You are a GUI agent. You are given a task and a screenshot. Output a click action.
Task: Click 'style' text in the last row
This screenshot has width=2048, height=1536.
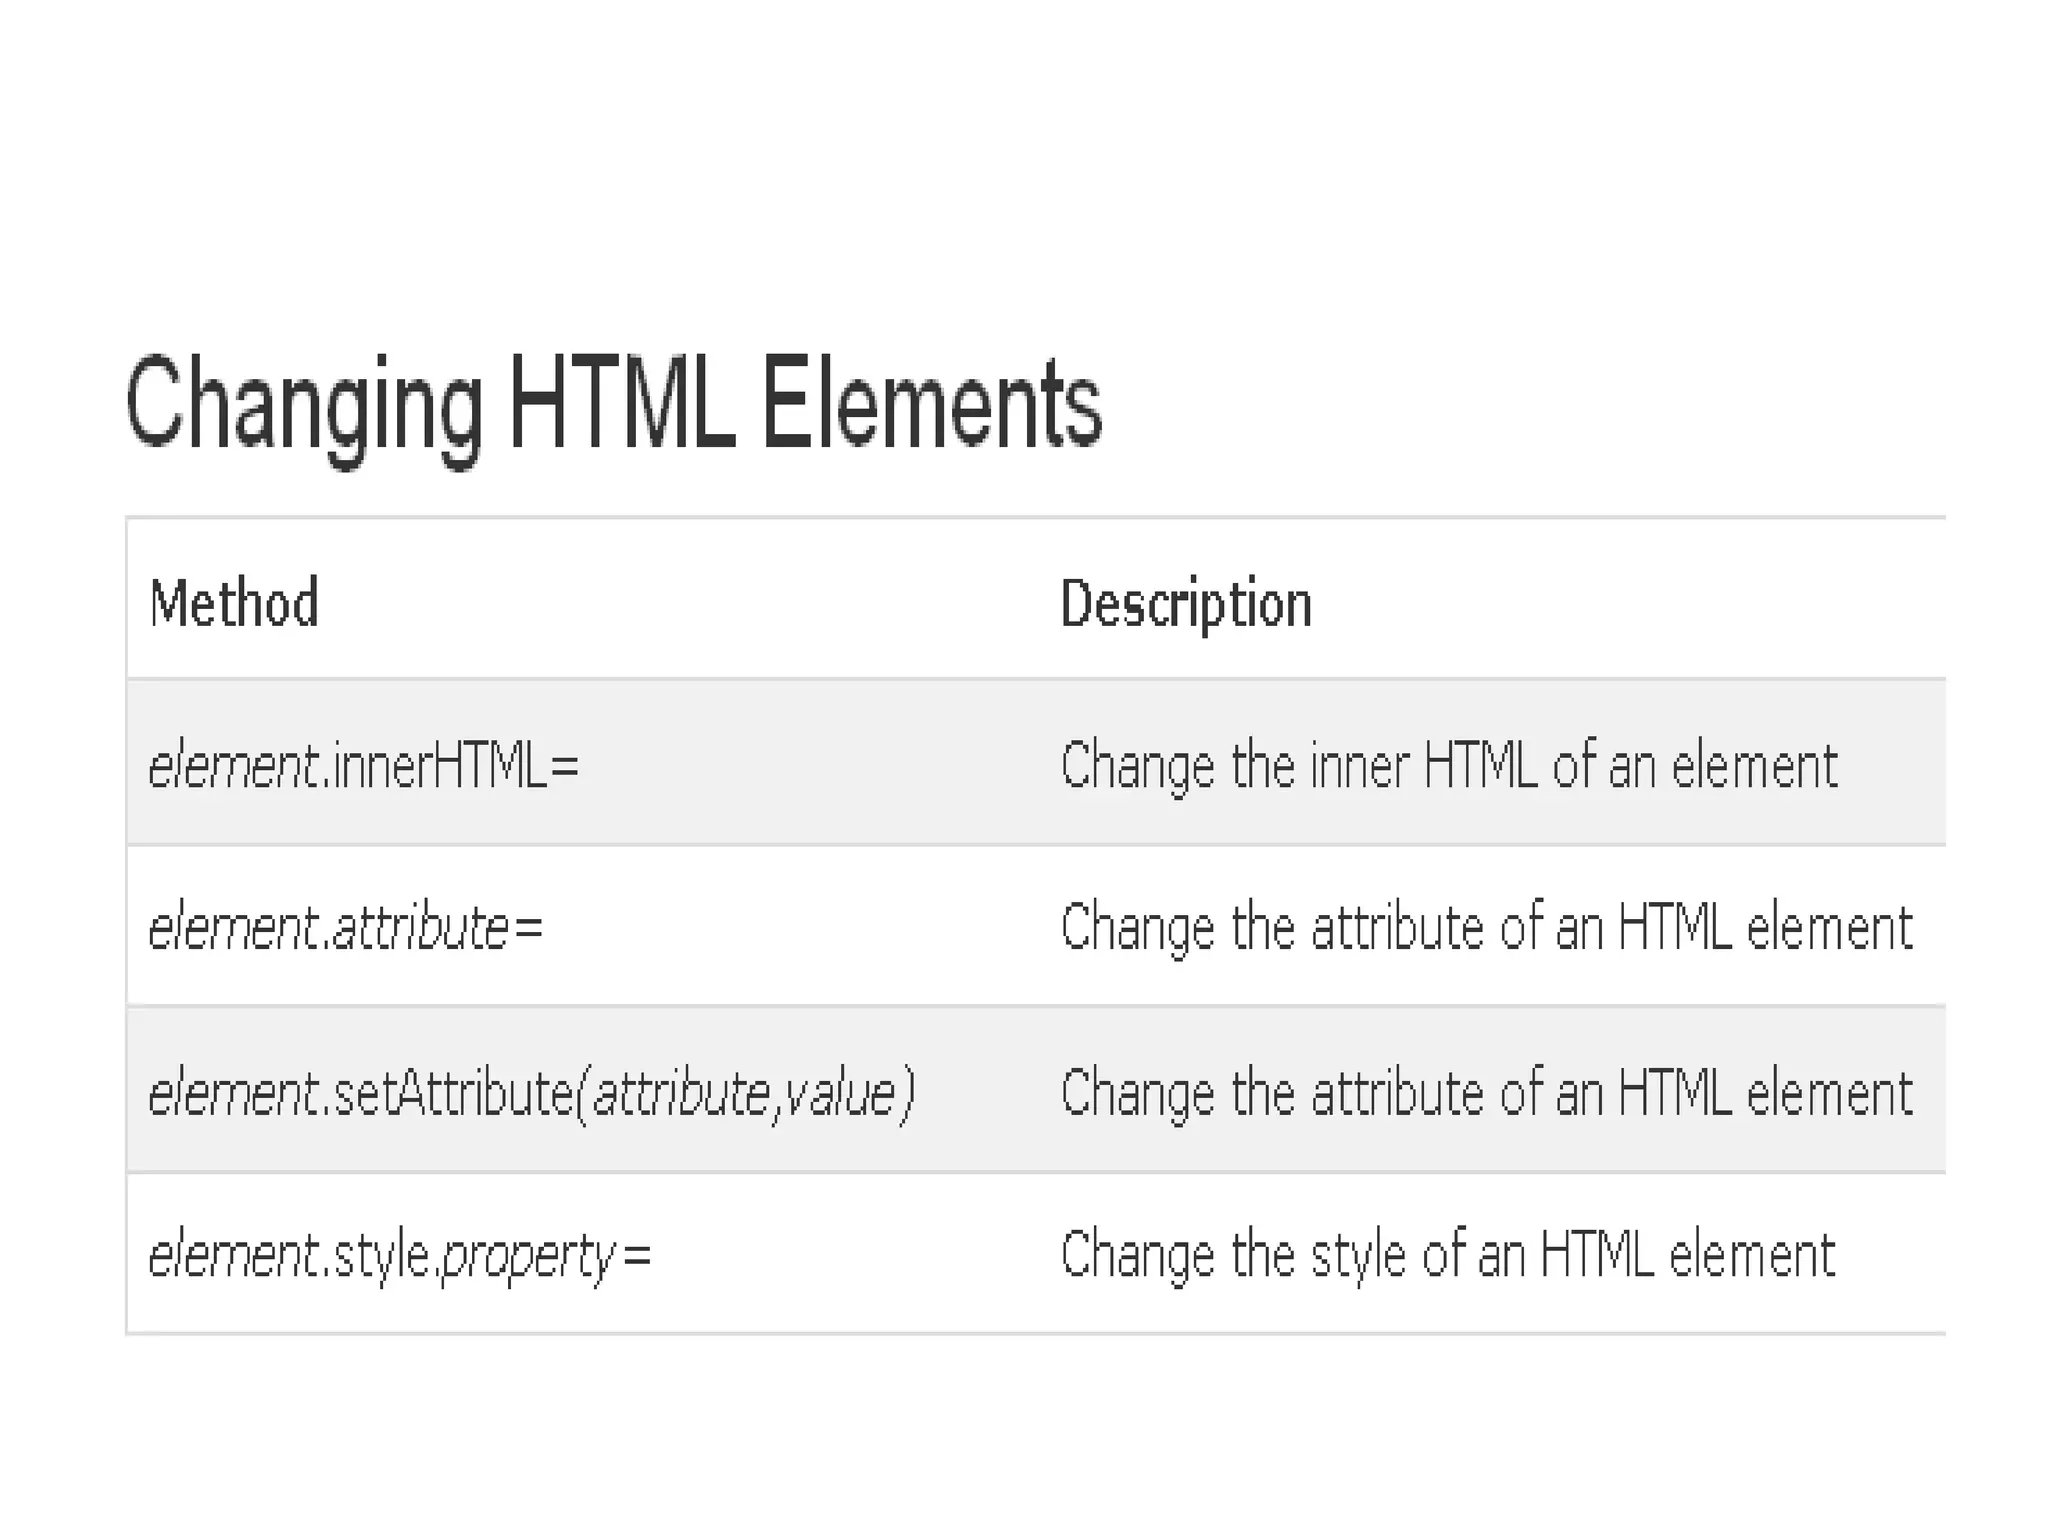tap(381, 1257)
